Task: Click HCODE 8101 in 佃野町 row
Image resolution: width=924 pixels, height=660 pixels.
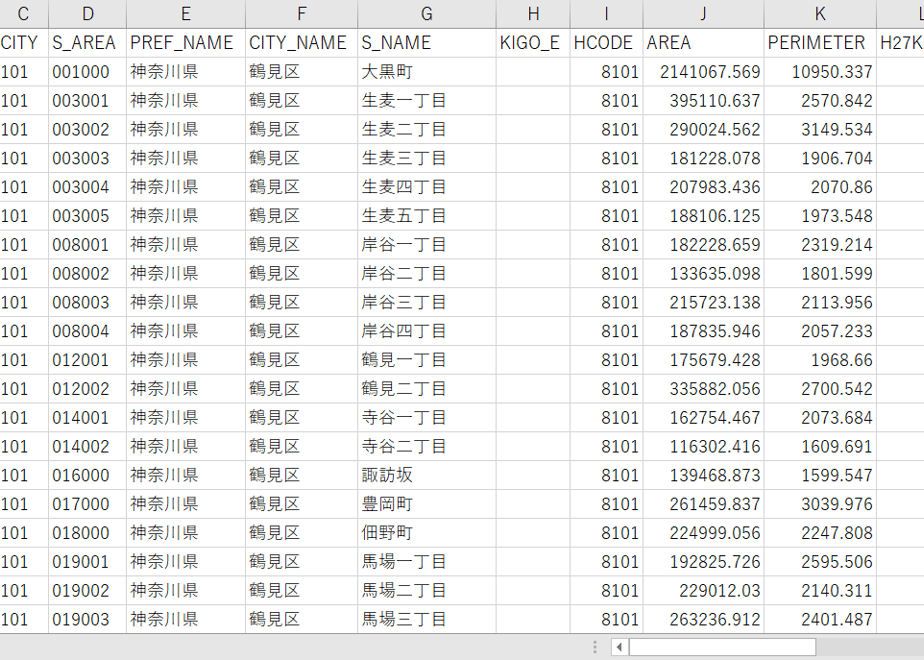Action: [x=606, y=534]
